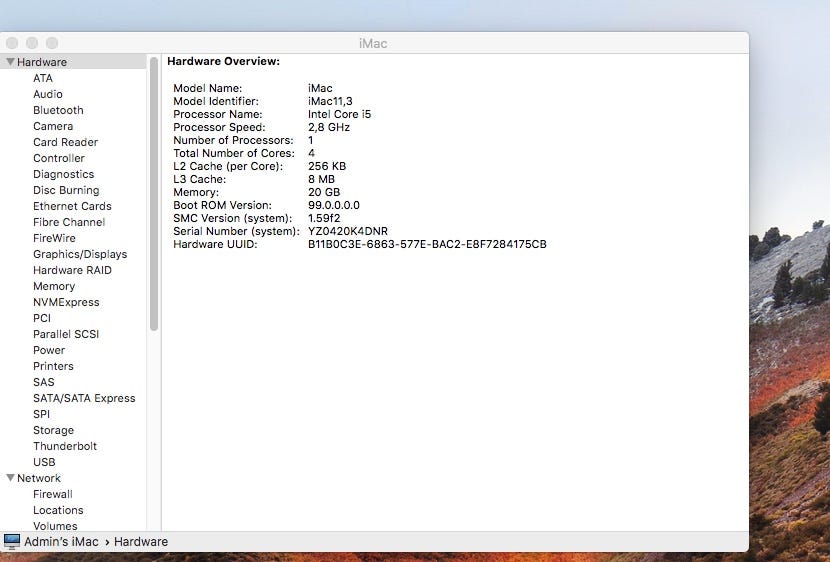Select Network category in sidebar

point(39,478)
